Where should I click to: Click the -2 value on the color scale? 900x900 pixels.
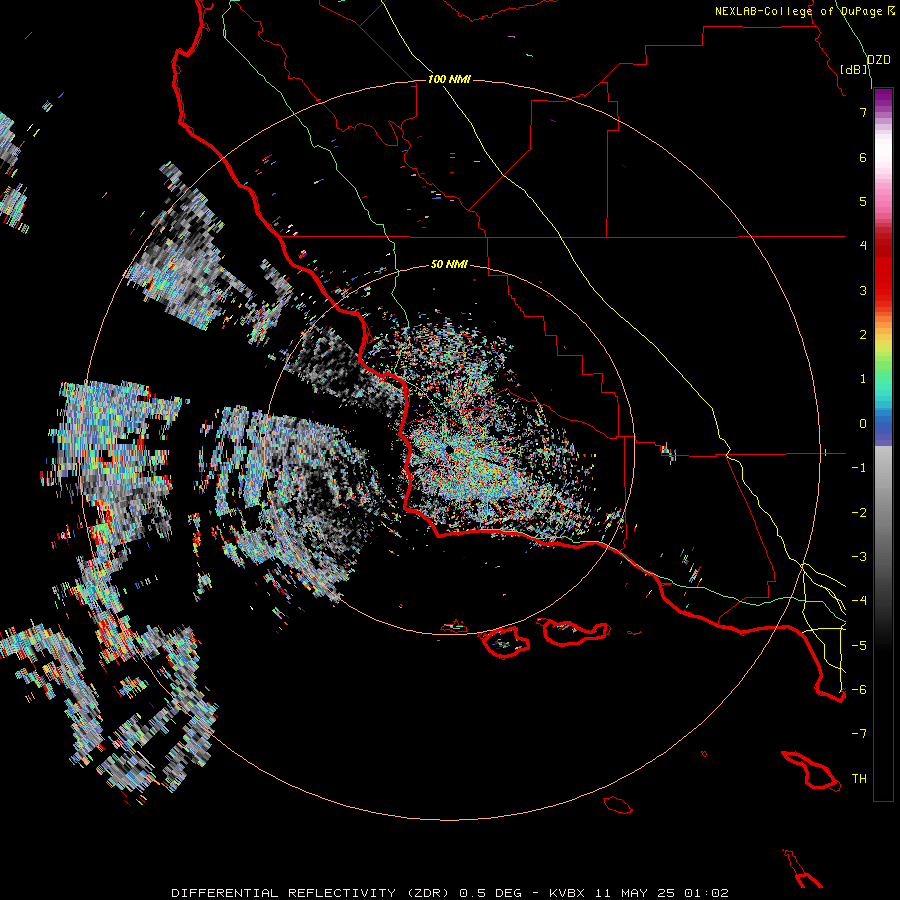(x=859, y=513)
